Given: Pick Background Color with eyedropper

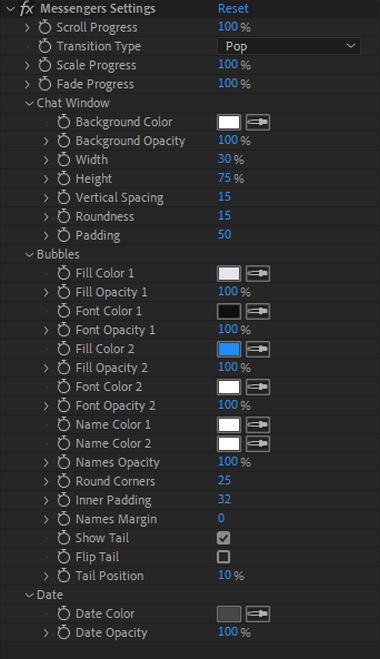Looking at the screenshot, I should coord(258,122).
